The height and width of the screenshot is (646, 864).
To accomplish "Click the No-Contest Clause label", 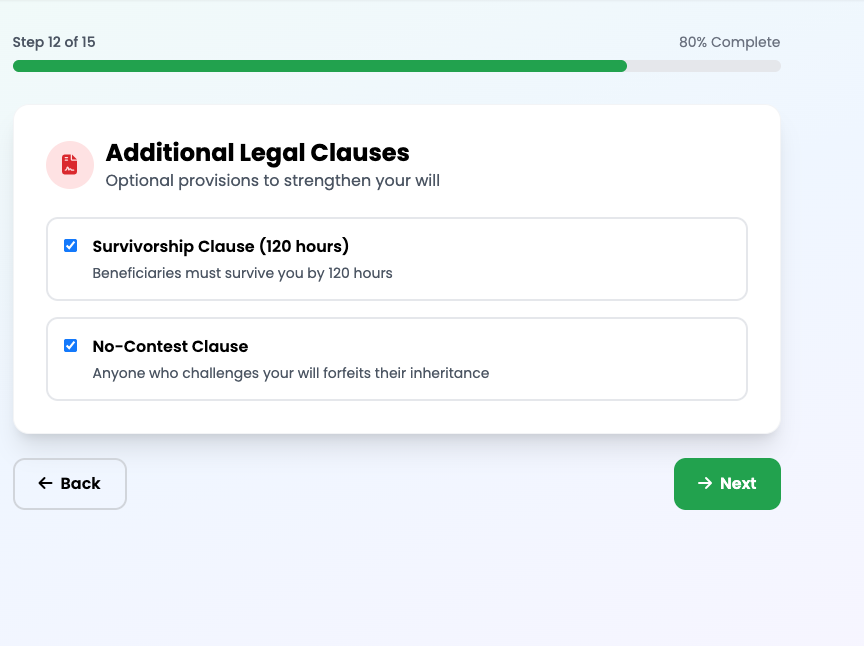I will click(170, 346).
